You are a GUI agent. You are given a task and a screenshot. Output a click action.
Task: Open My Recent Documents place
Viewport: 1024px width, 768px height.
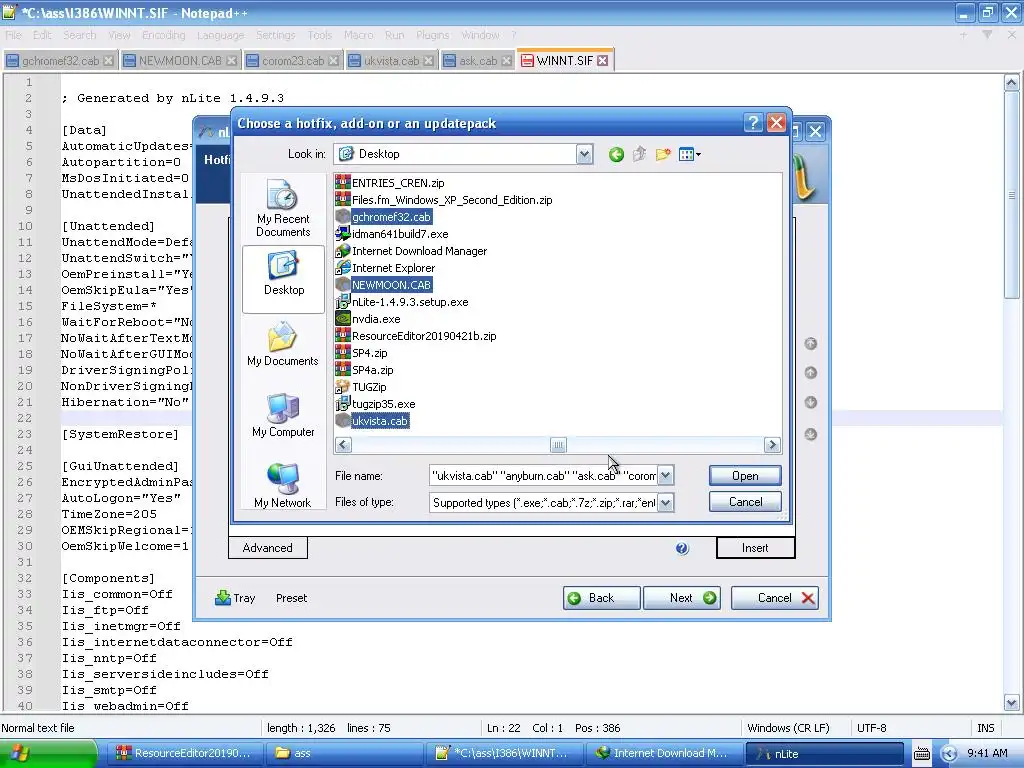coord(283,209)
